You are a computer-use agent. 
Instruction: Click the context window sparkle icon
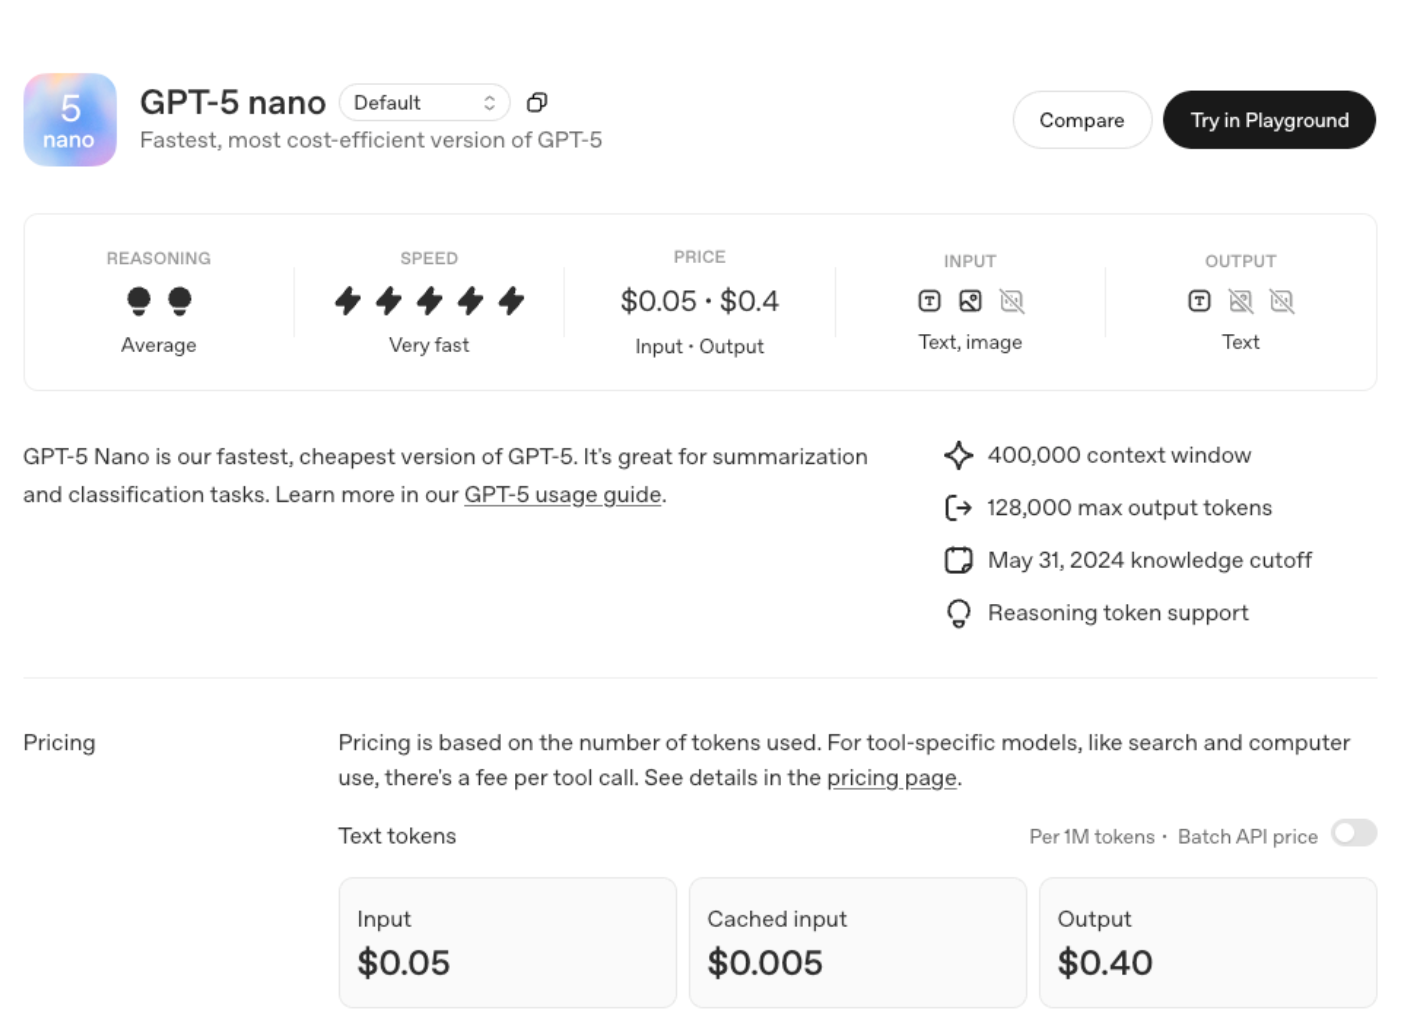pos(958,456)
